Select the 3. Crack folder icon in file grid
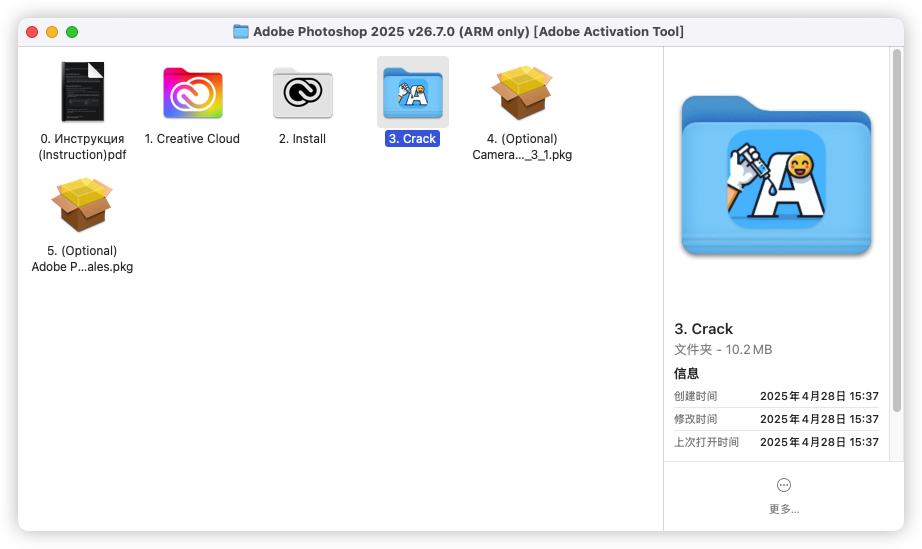The height and width of the screenshot is (549, 922). click(413, 93)
